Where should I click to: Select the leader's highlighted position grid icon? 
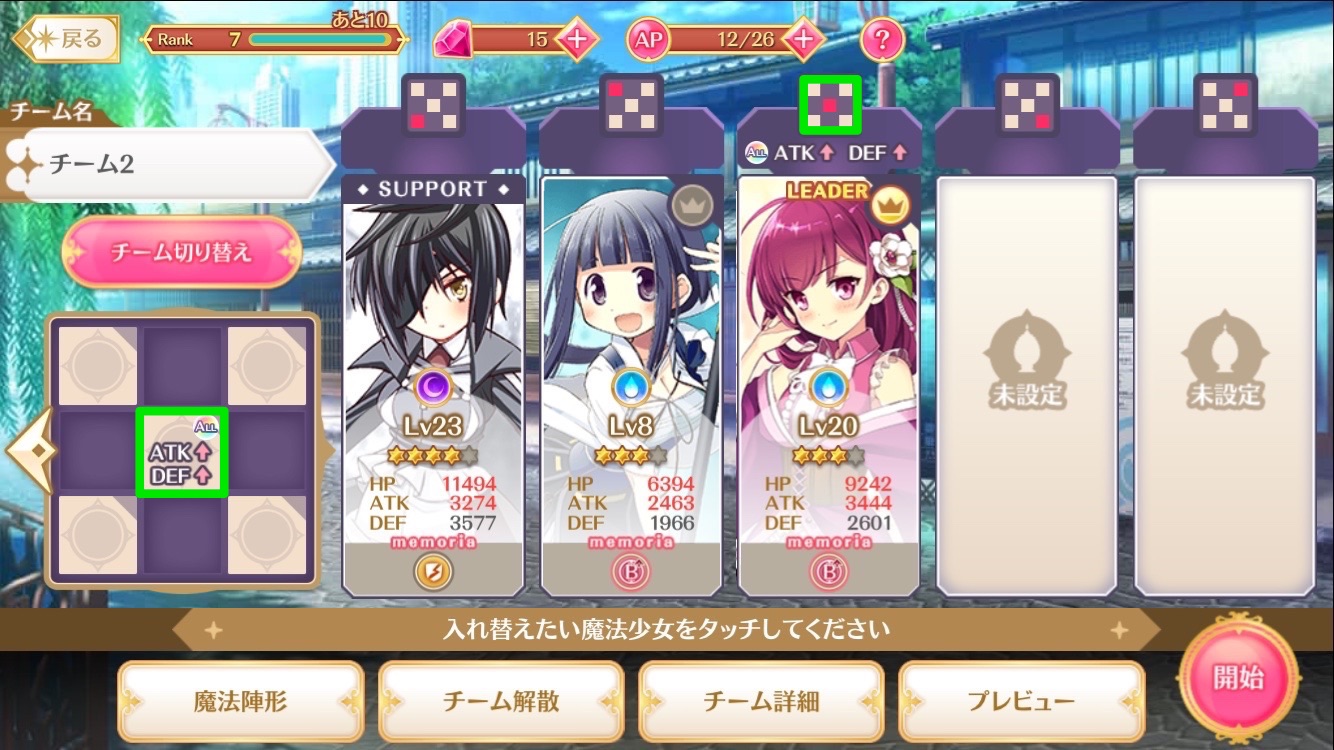tap(829, 105)
